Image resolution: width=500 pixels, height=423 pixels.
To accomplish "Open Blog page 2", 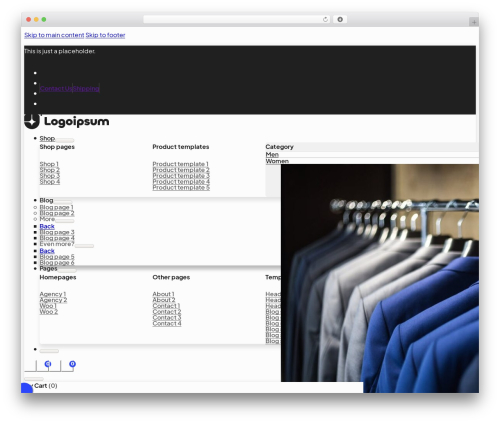I will point(57,213).
